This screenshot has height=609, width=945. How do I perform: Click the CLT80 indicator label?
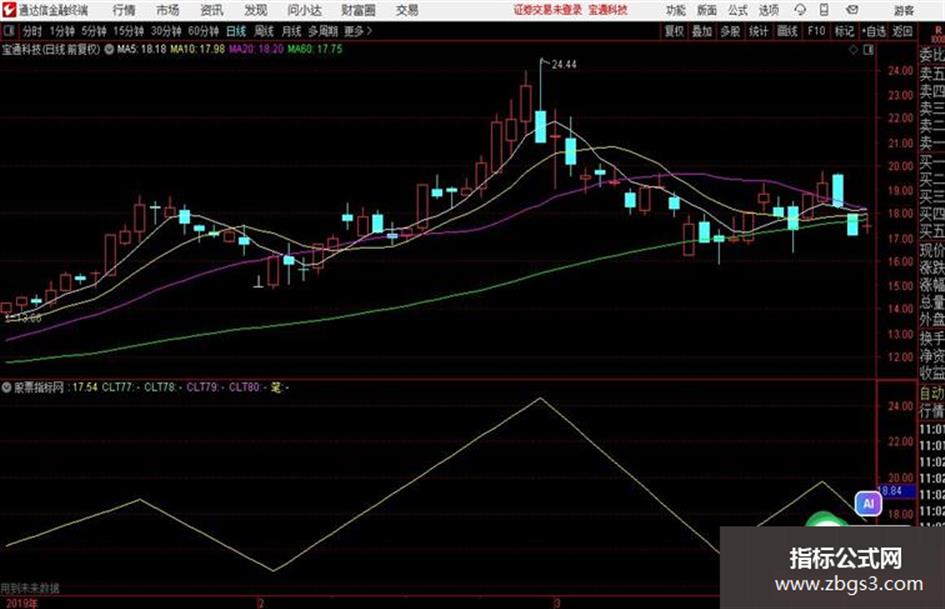247,387
